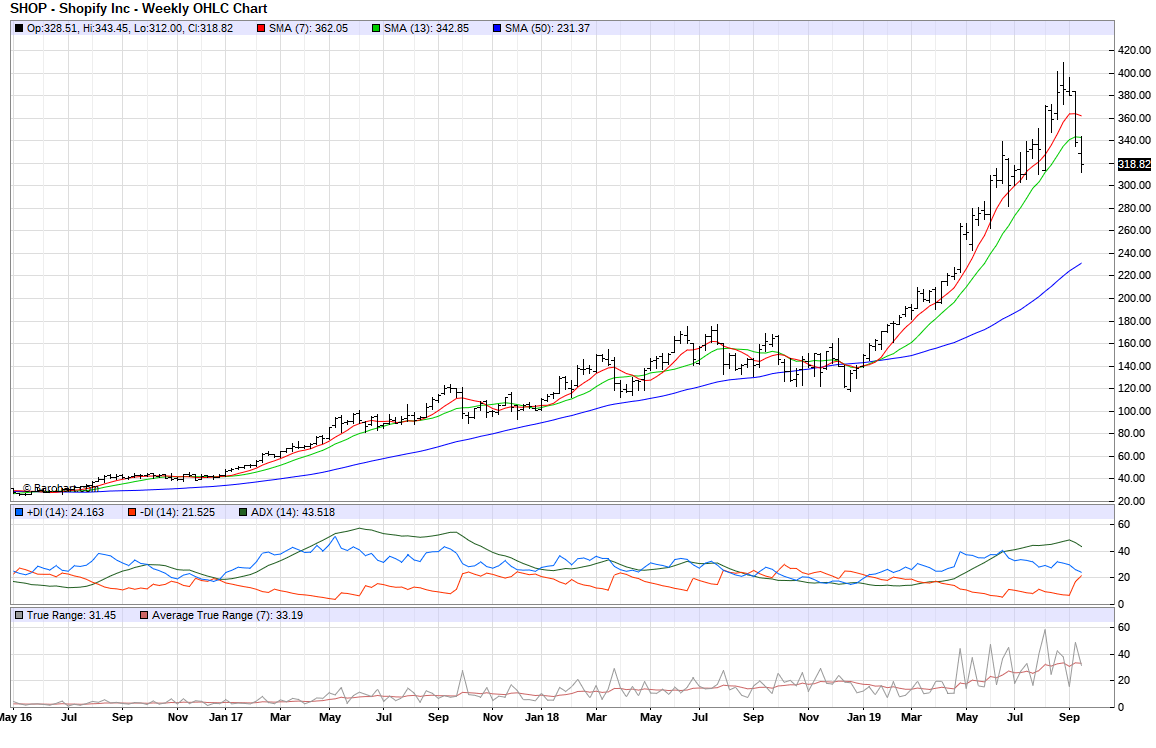This screenshot has height=748, width=1156.
Task: Click the gray True Range legend marker
Action: tap(19, 615)
